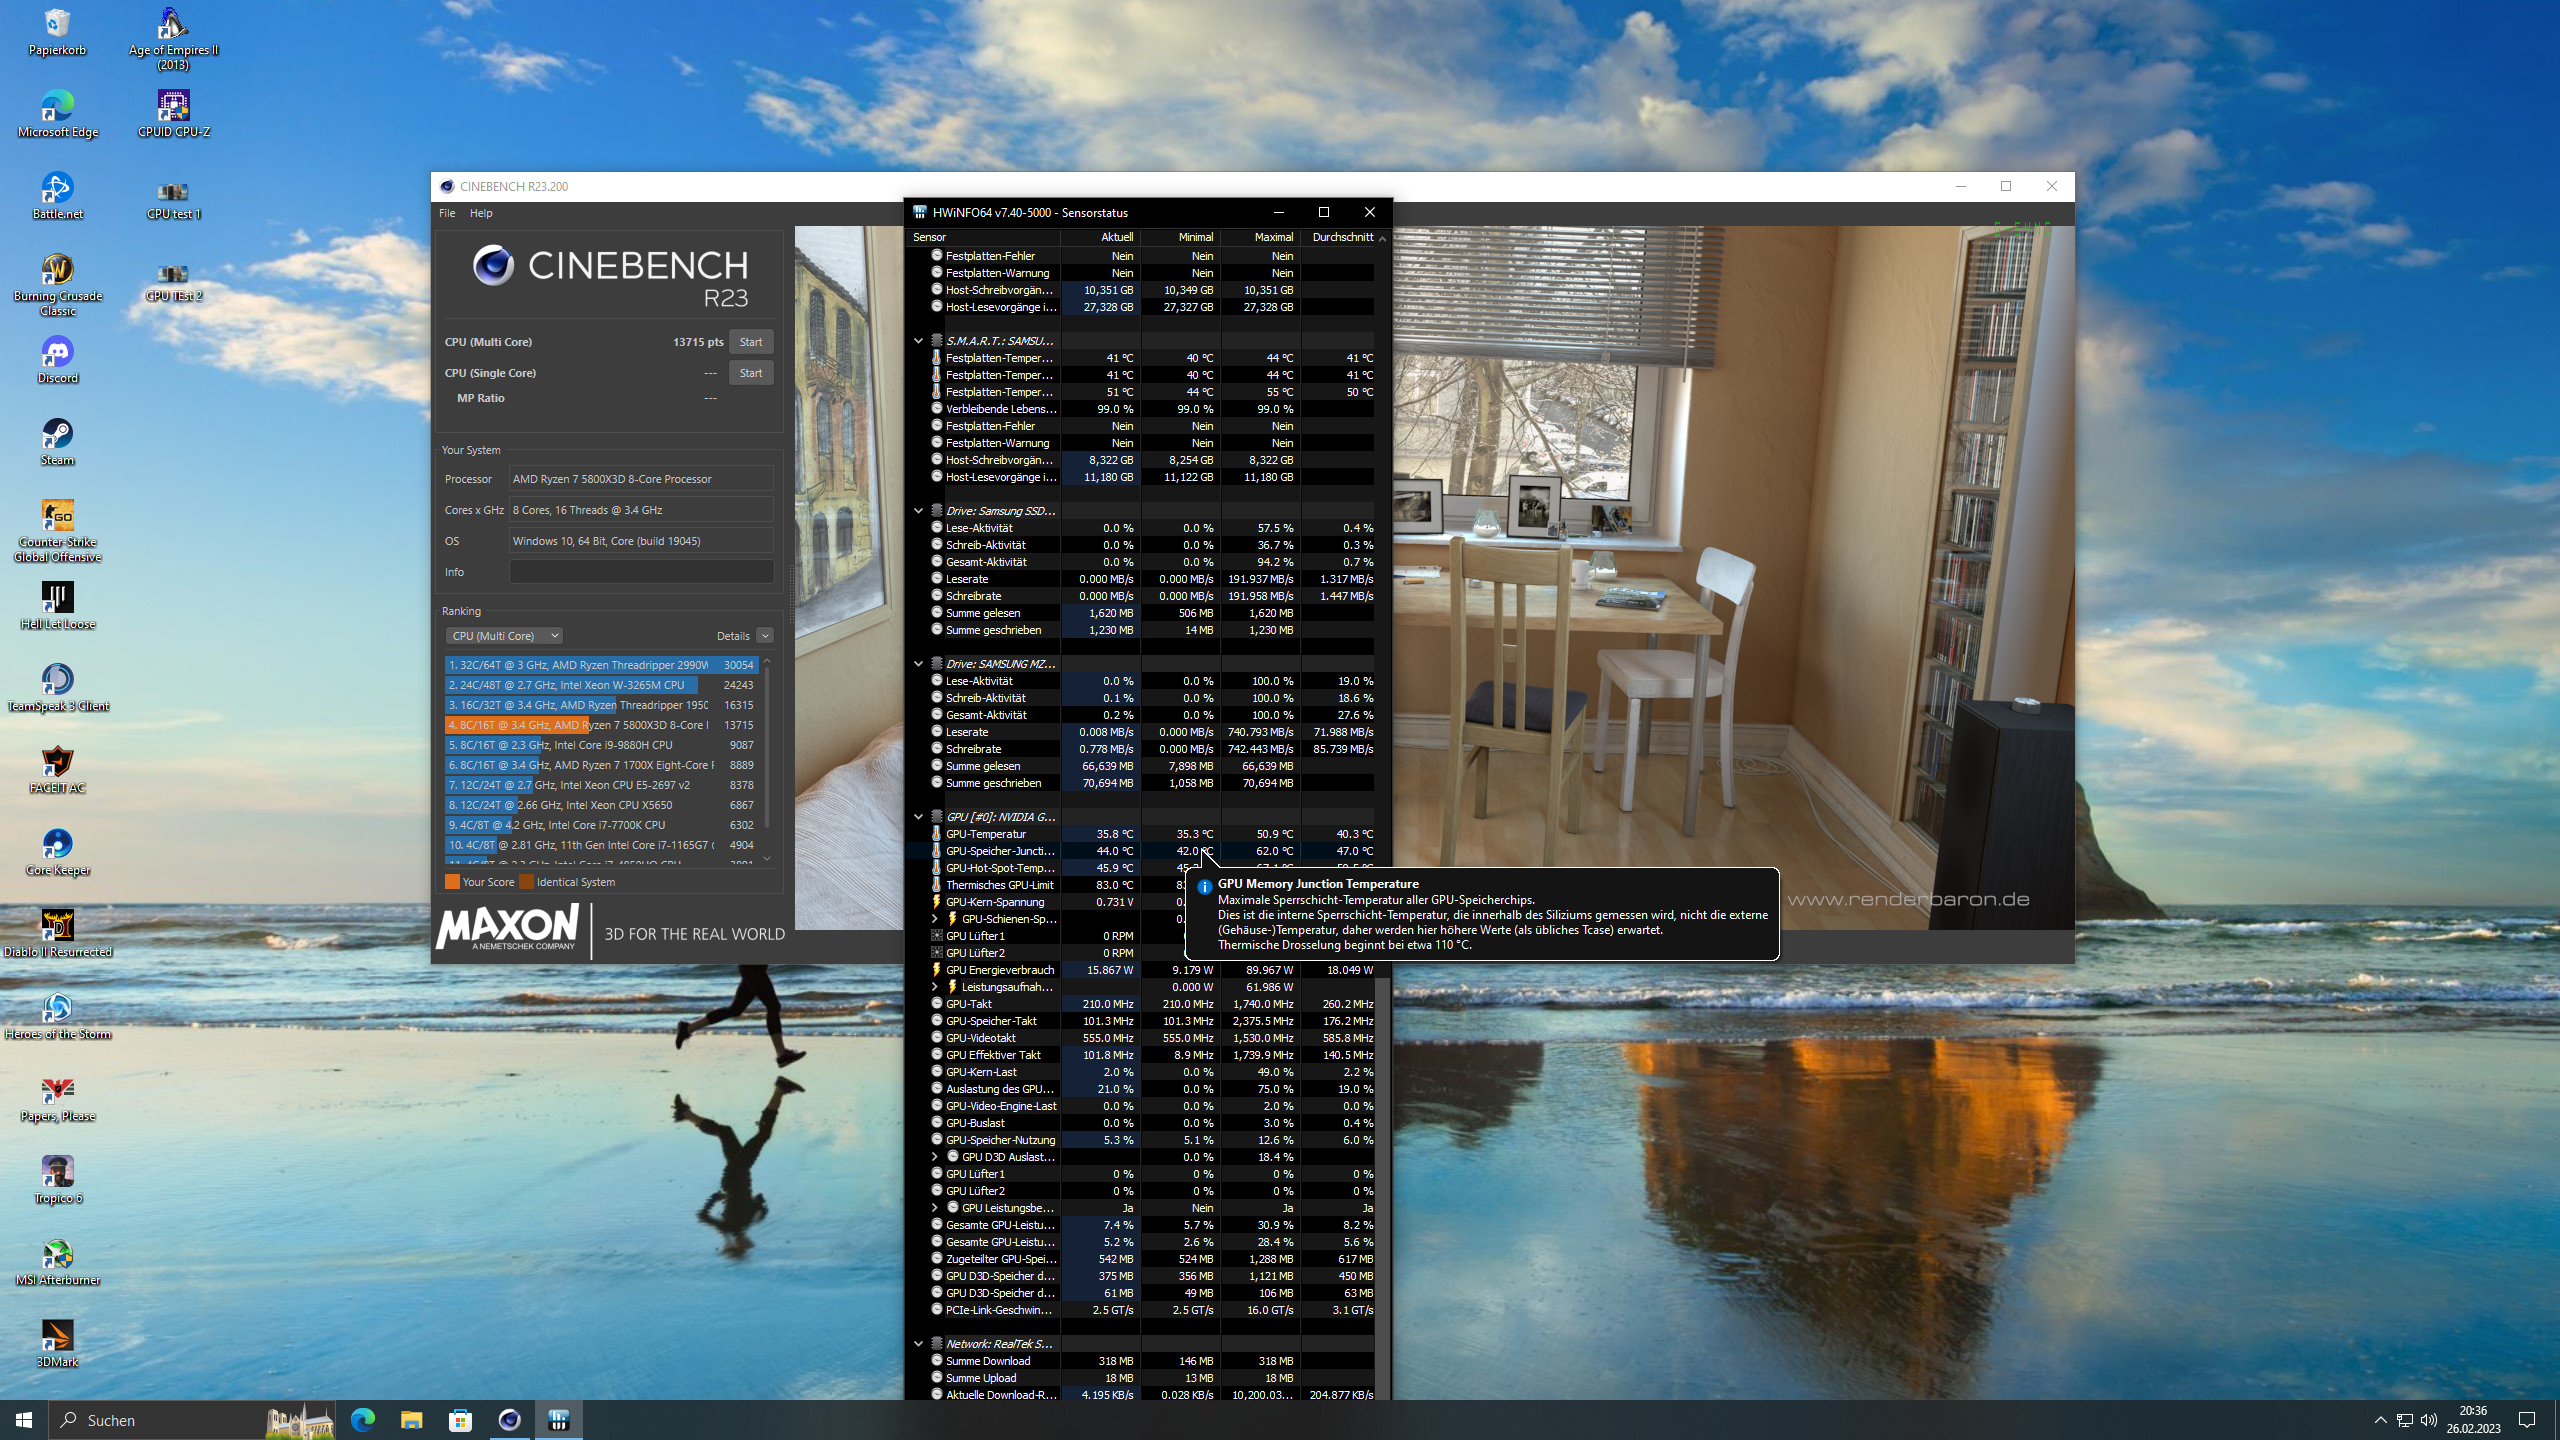Expand the ranking Details dropdown arrow
The width and height of the screenshot is (2560, 1440).
click(765, 636)
